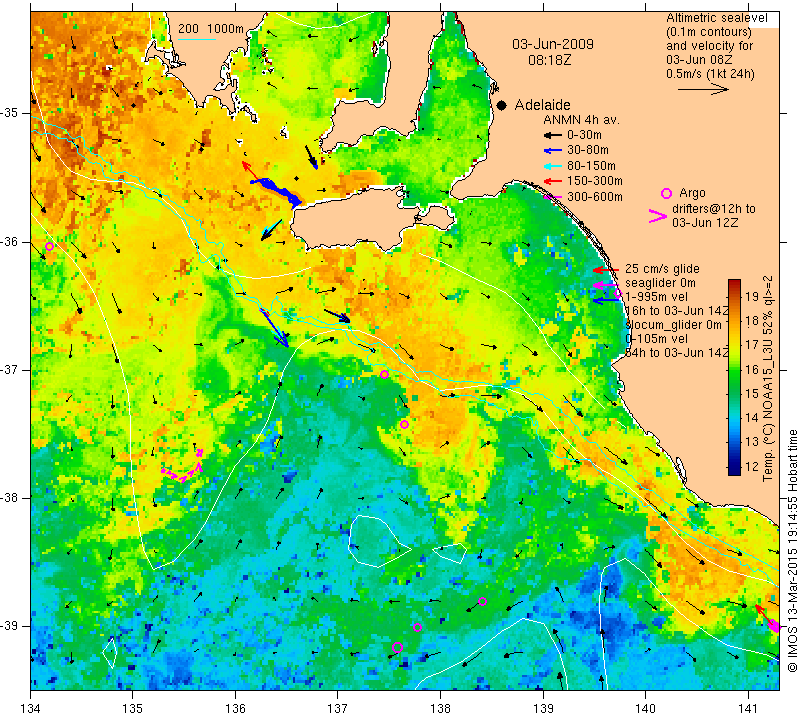Click the red current arrow near 136°E, 35.4°S
800x720 pixels.
[x=249, y=170]
